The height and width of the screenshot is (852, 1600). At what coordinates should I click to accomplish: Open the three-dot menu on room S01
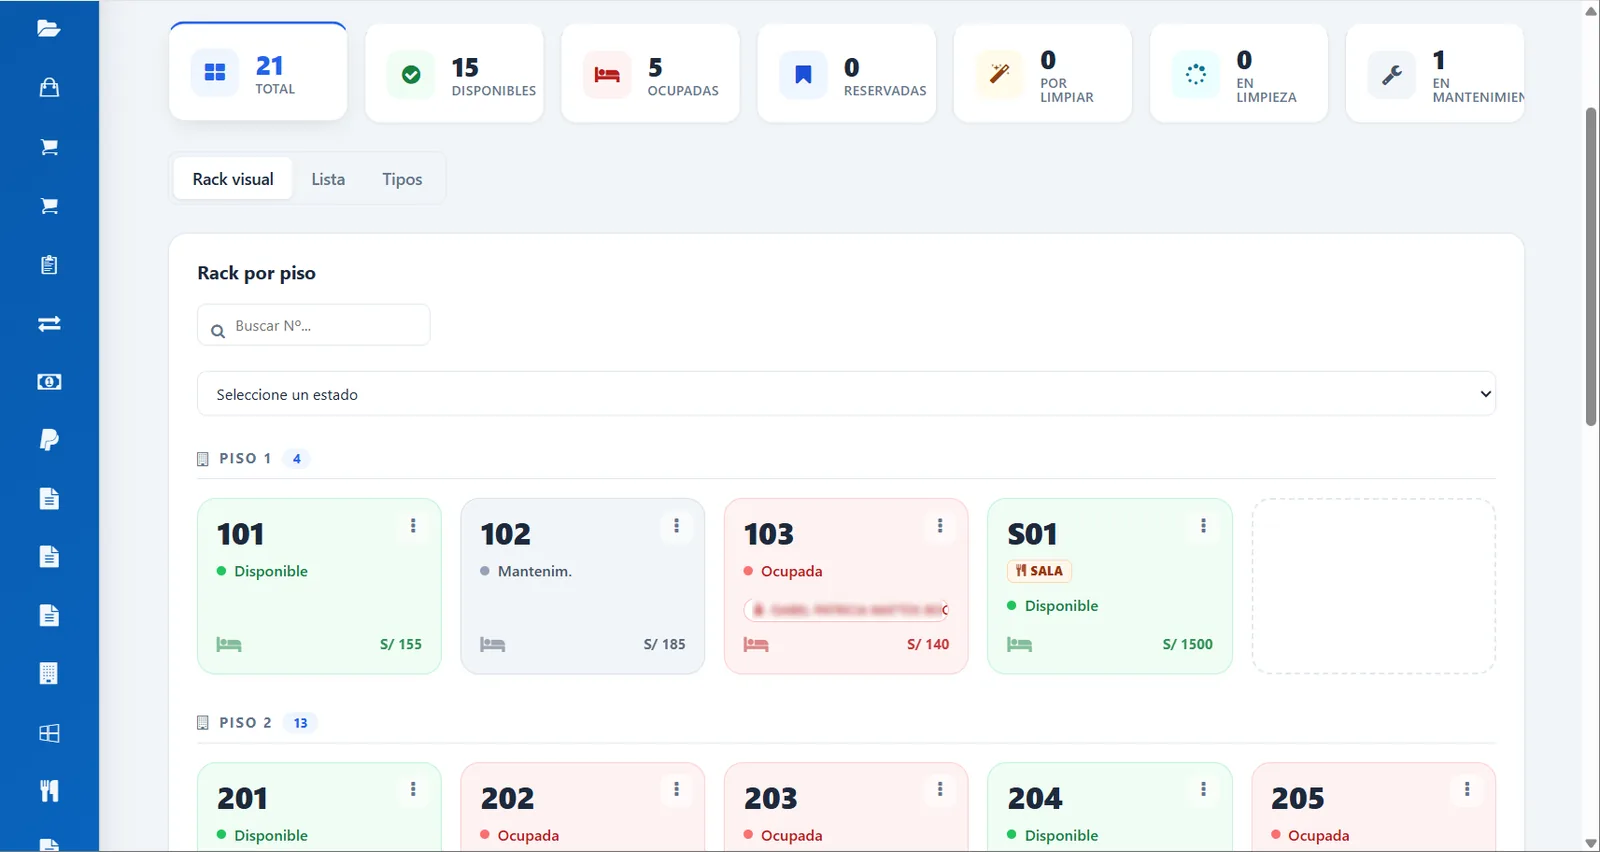pyautogui.click(x=1203, y=526)
